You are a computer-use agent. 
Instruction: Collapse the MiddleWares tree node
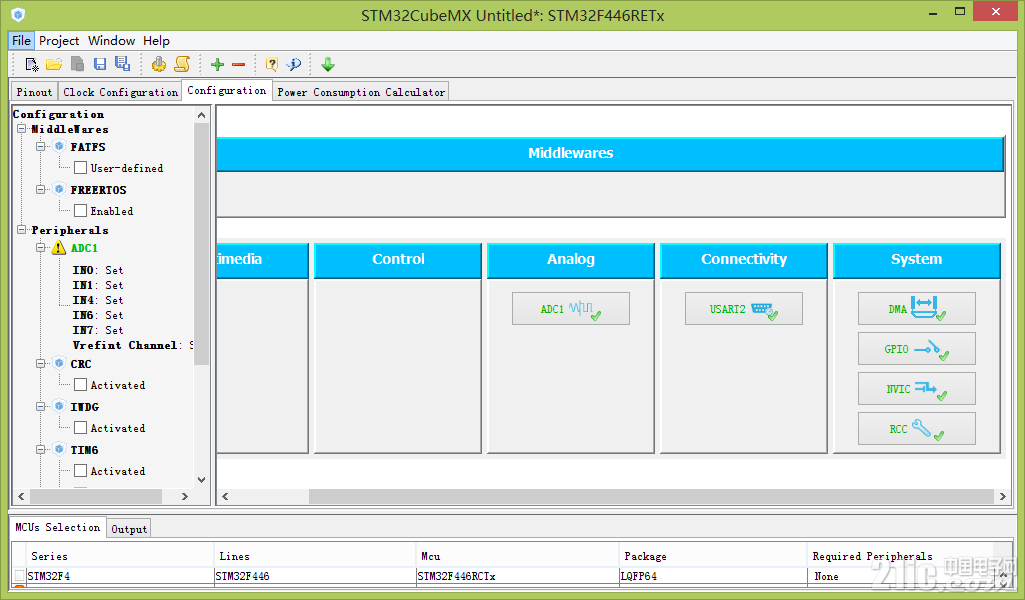click(x=22, y=129)
